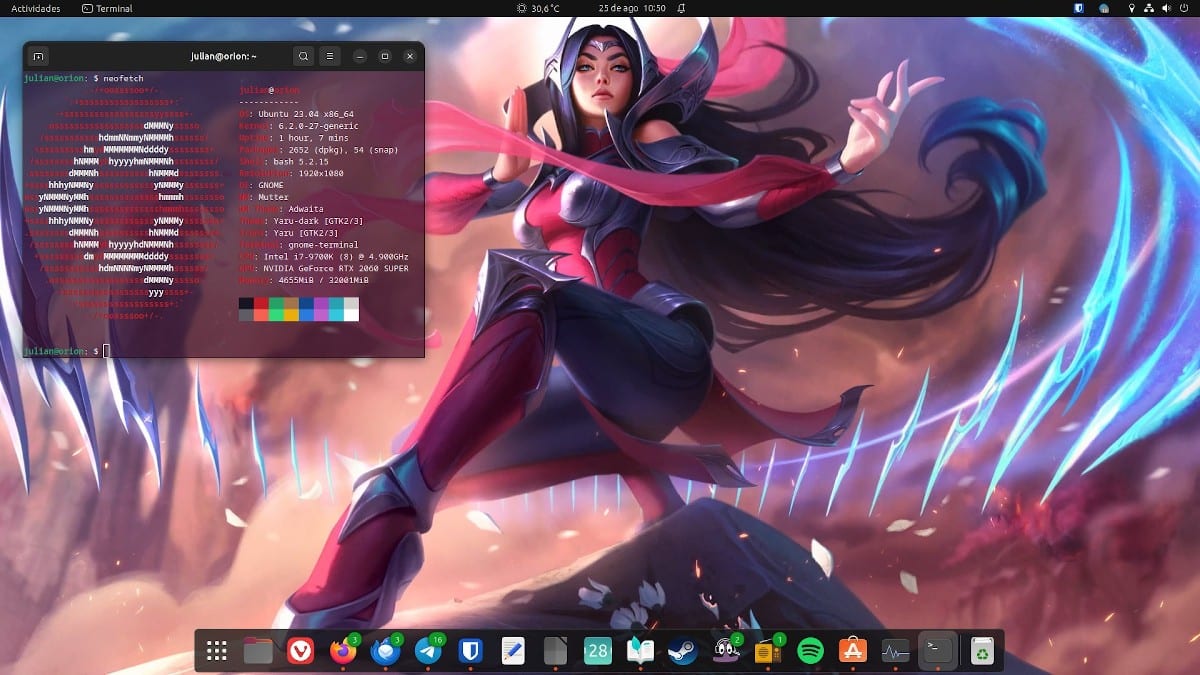Click the text 1920x1080
Screen dimensions: 1200x675
[321, 174]
